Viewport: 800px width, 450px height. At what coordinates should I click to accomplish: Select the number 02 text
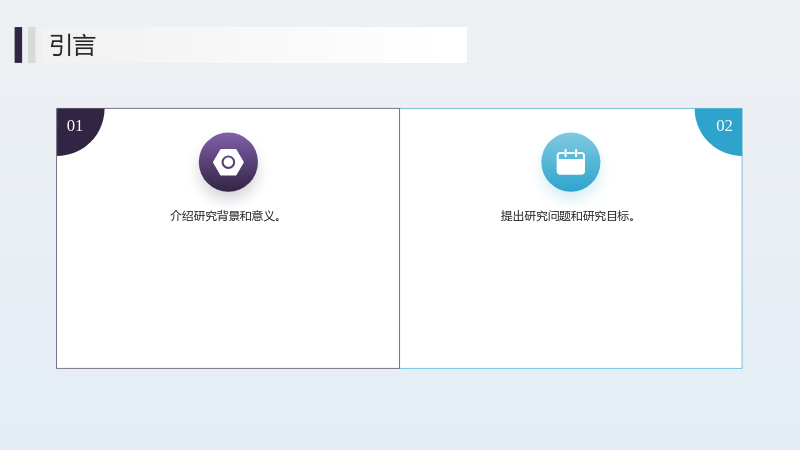(724, 126)
